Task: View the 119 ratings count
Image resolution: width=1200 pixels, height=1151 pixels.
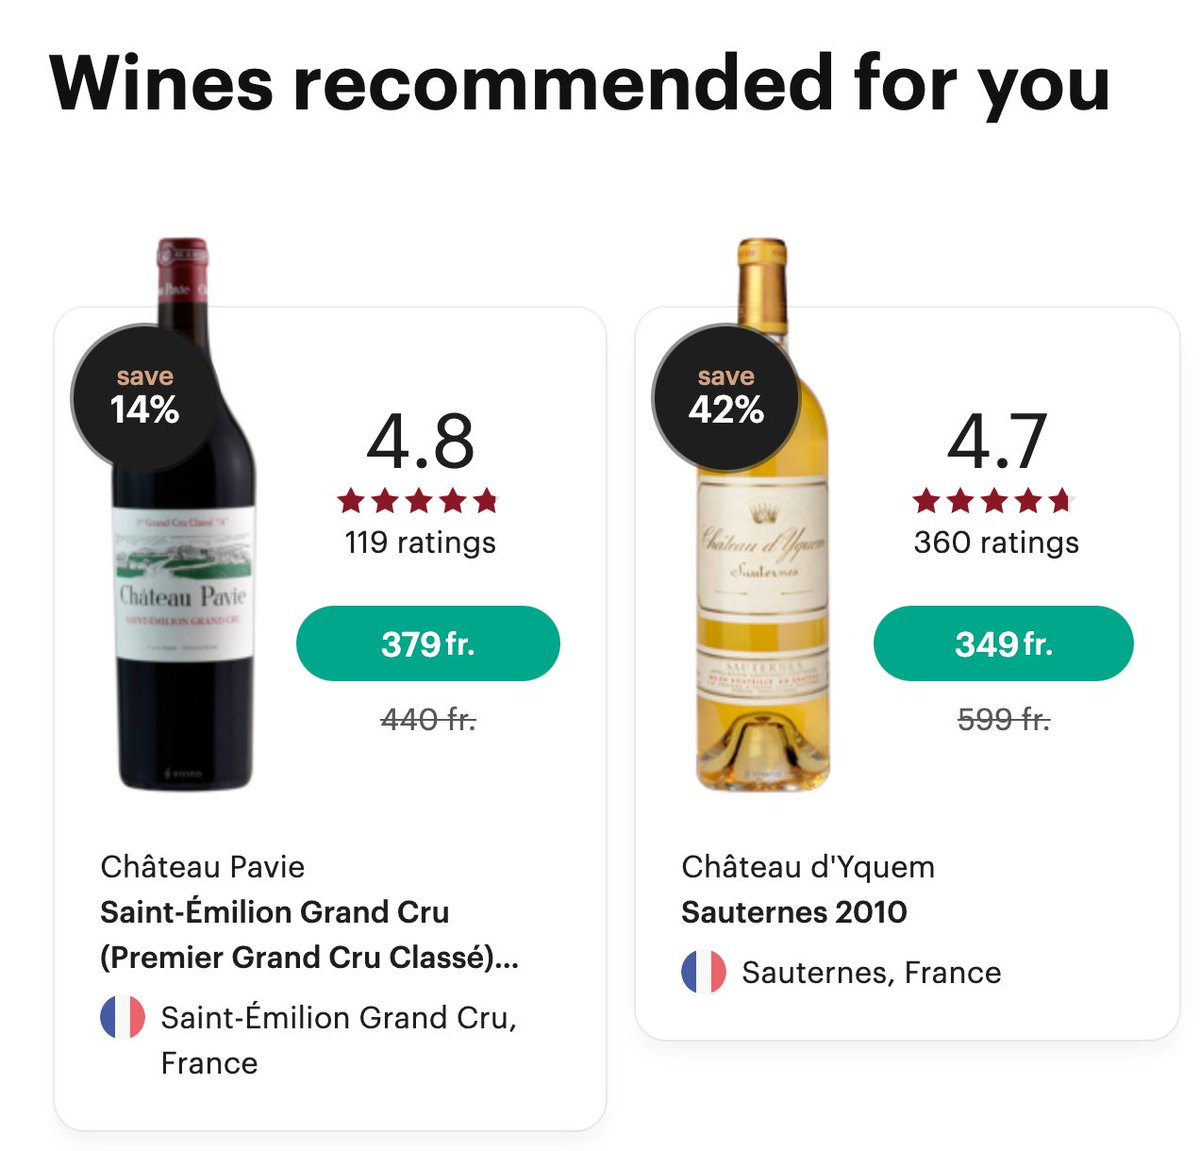Action: point(420,542)
